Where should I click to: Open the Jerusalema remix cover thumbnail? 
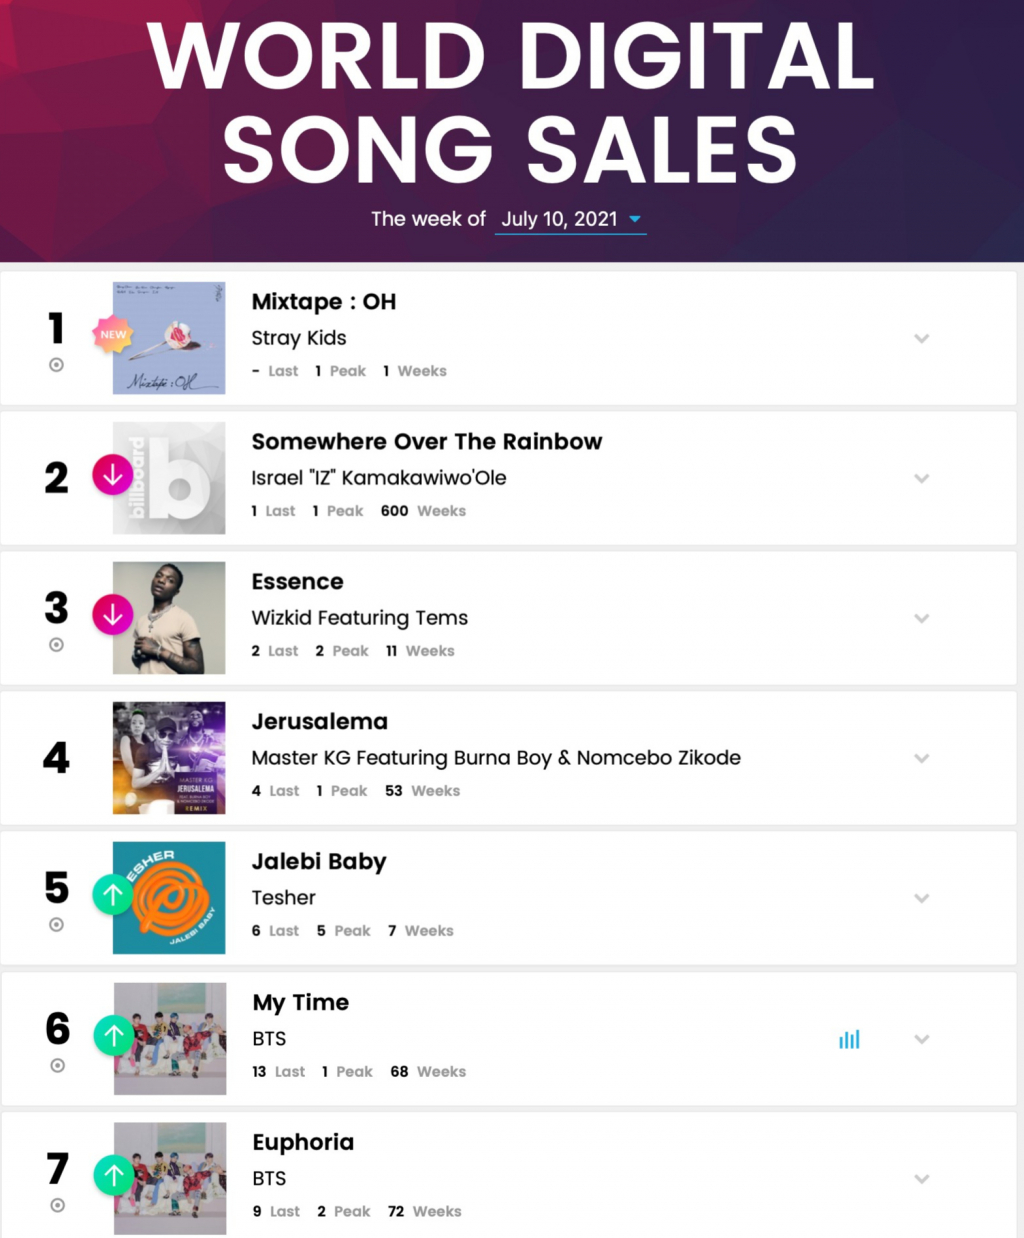(169, 758)
